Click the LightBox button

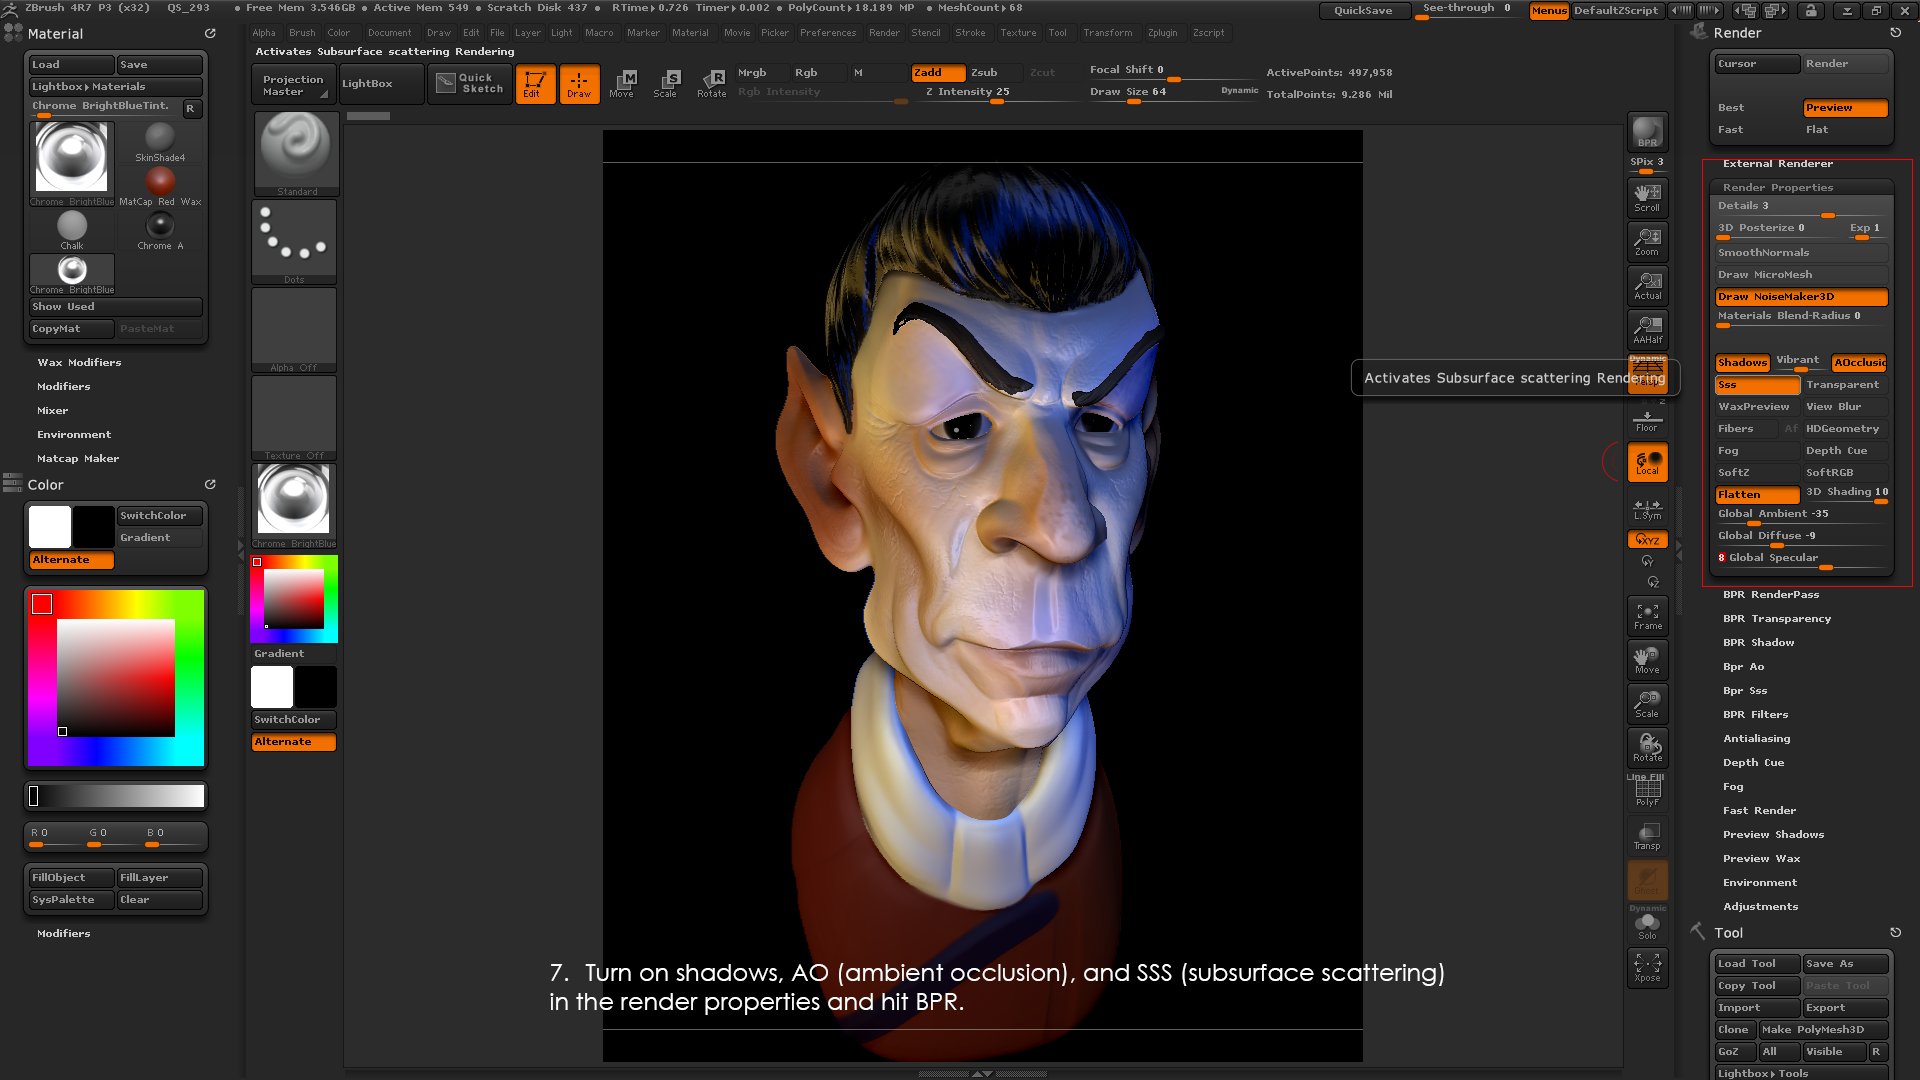367,84
